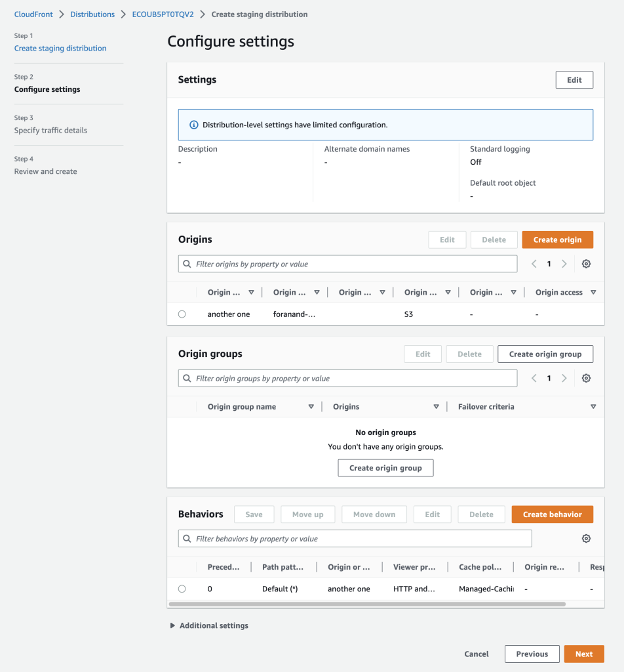Click Create origin group header button
The height and width of the screenshot is (672, 624).
[545, 354]
